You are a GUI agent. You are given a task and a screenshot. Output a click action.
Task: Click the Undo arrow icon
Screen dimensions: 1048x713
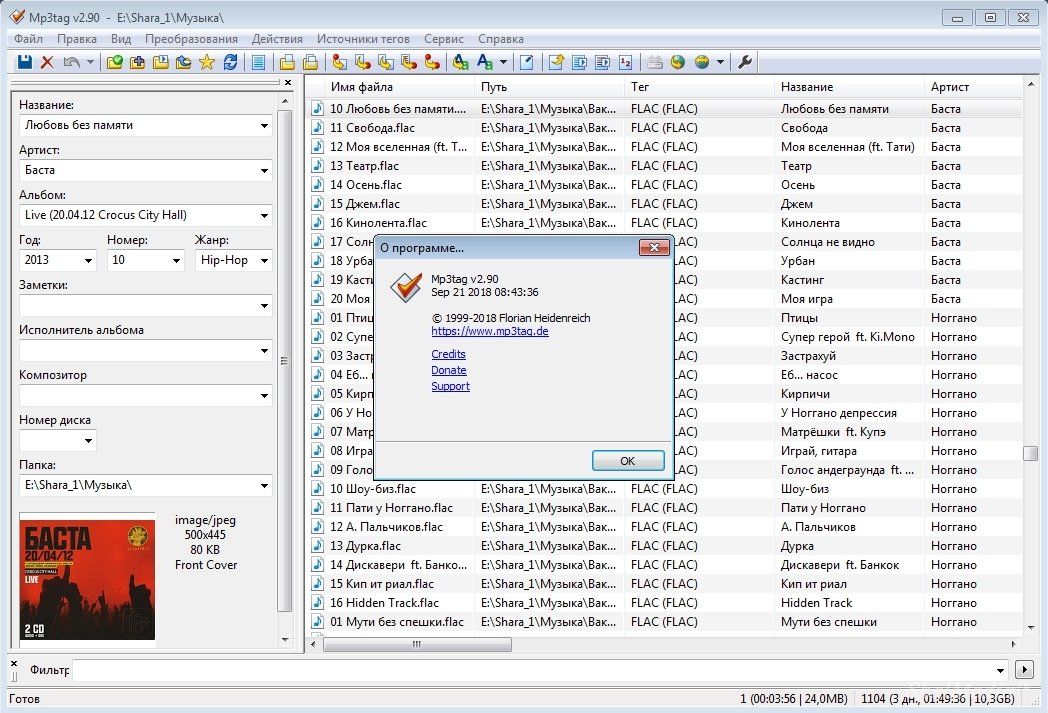tap(71, 62)
